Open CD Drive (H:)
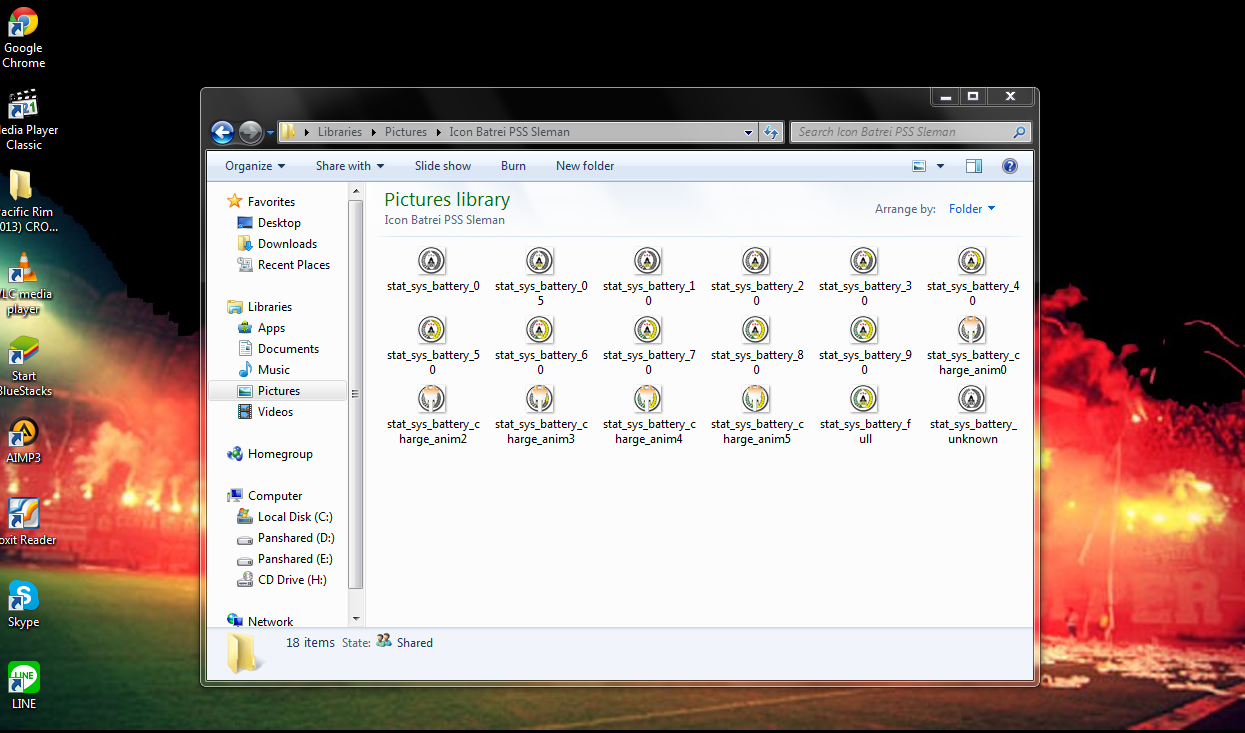This screenshot has width=1245, height=733. (x=282, y=579)
